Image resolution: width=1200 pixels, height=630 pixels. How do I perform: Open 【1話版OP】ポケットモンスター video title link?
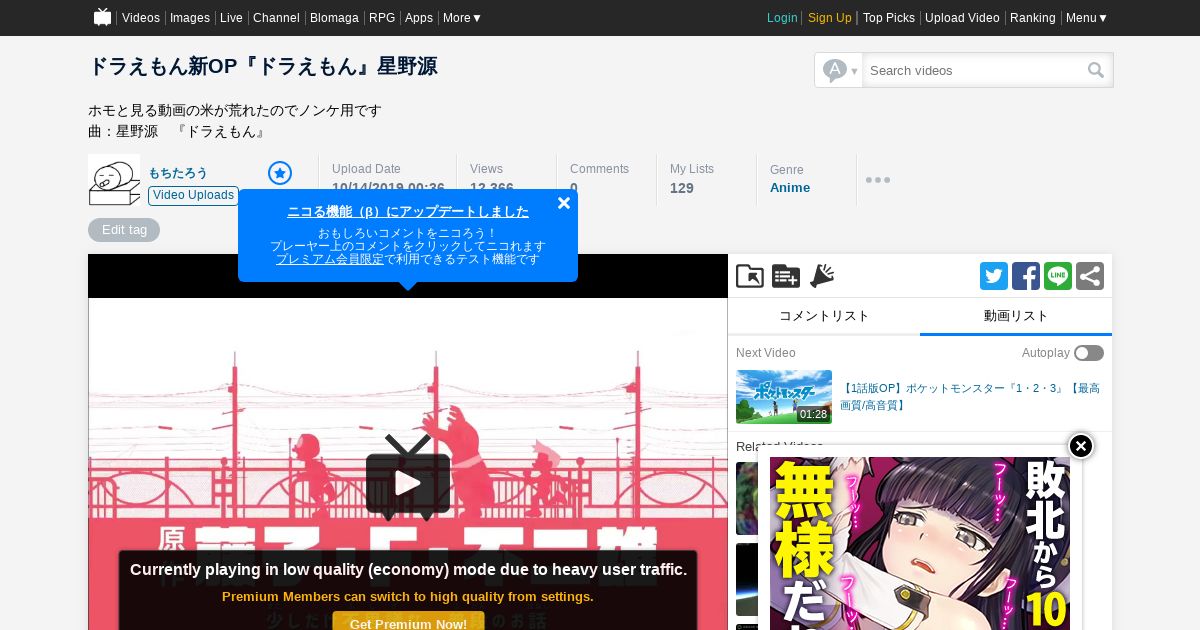pos(970,396)
